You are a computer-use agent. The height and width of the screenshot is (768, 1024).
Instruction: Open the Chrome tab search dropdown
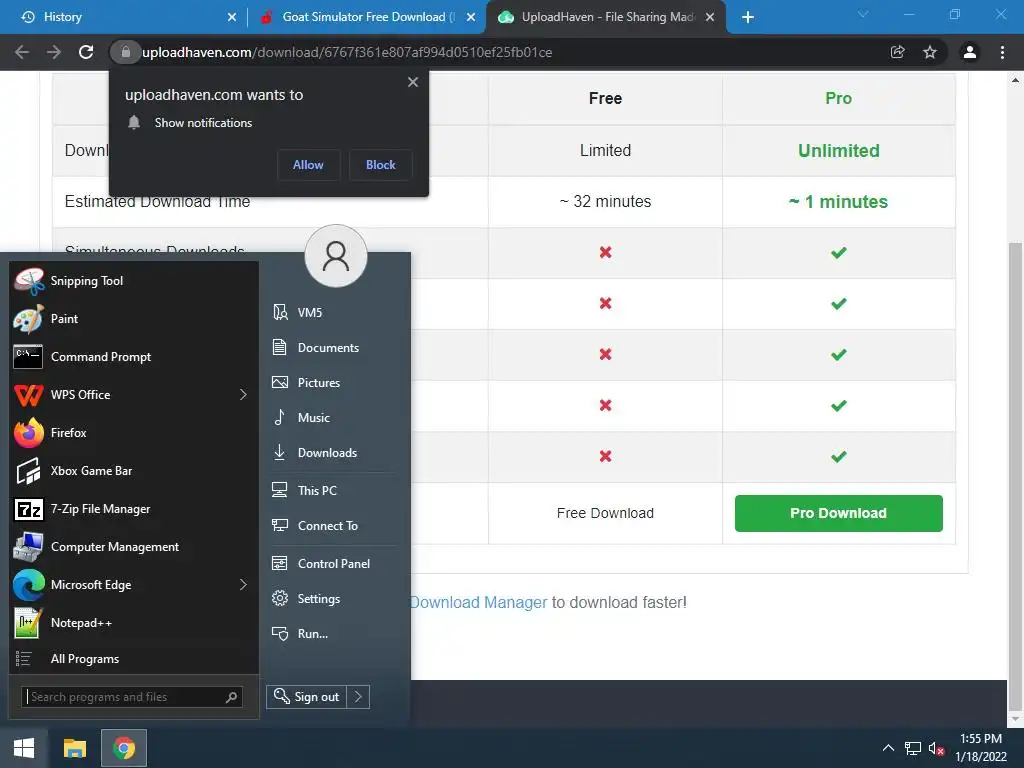863,14
